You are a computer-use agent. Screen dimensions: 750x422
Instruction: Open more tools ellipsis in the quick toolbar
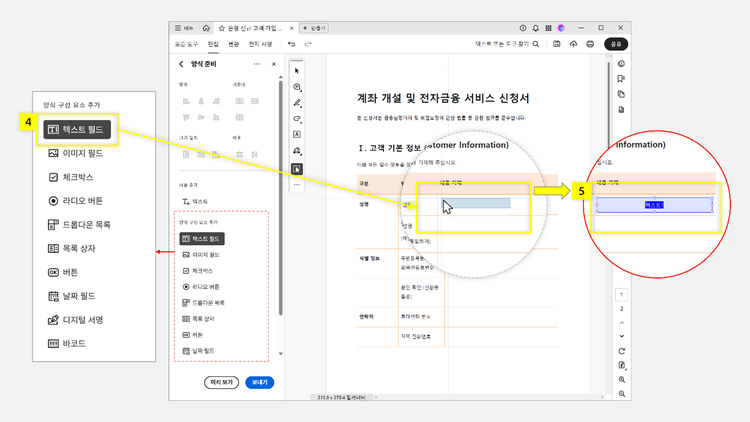(297, 185)
